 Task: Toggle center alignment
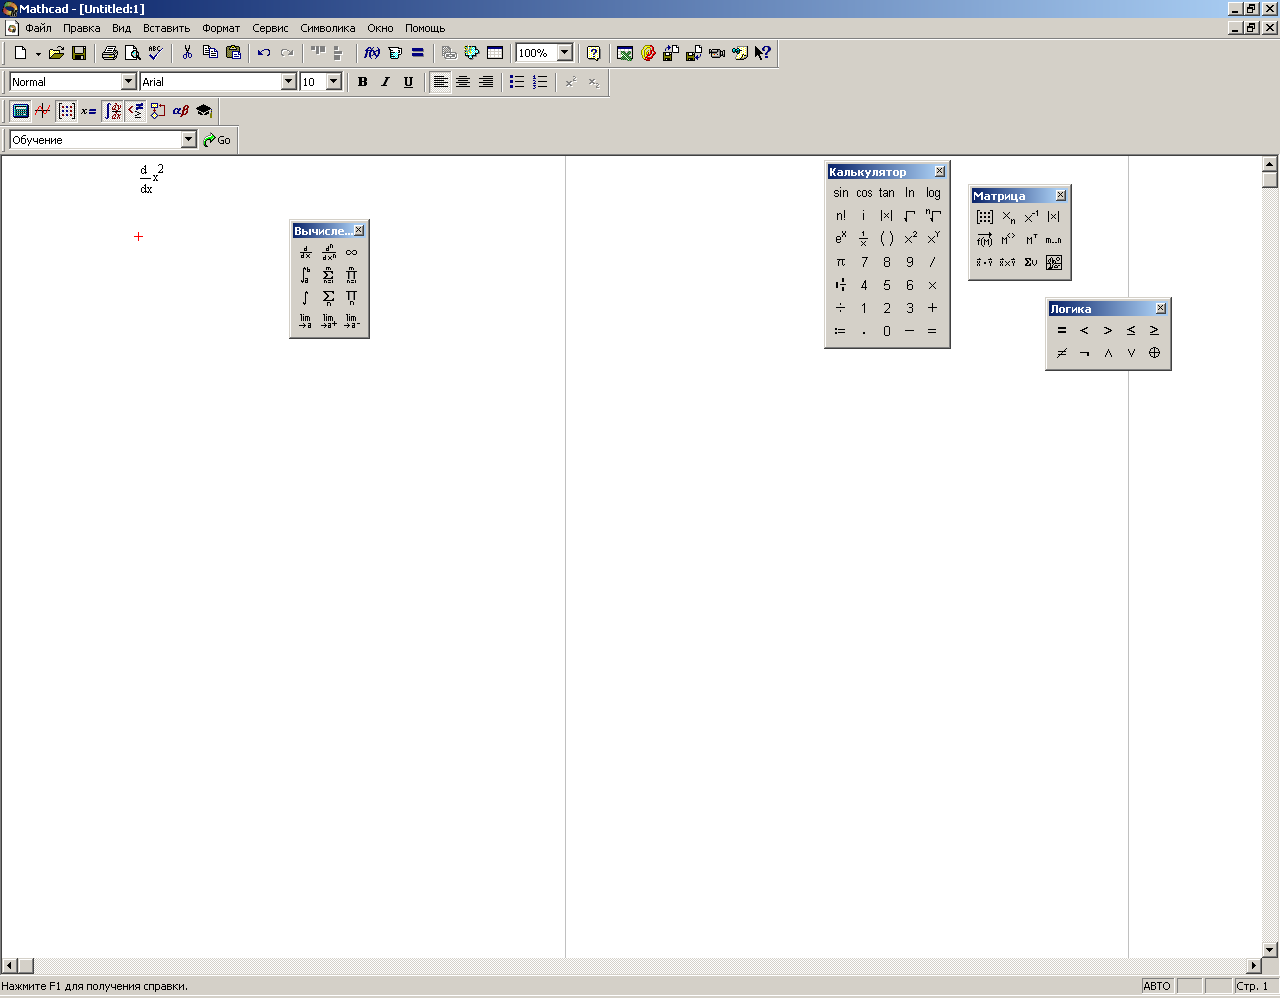coord(463,82)
